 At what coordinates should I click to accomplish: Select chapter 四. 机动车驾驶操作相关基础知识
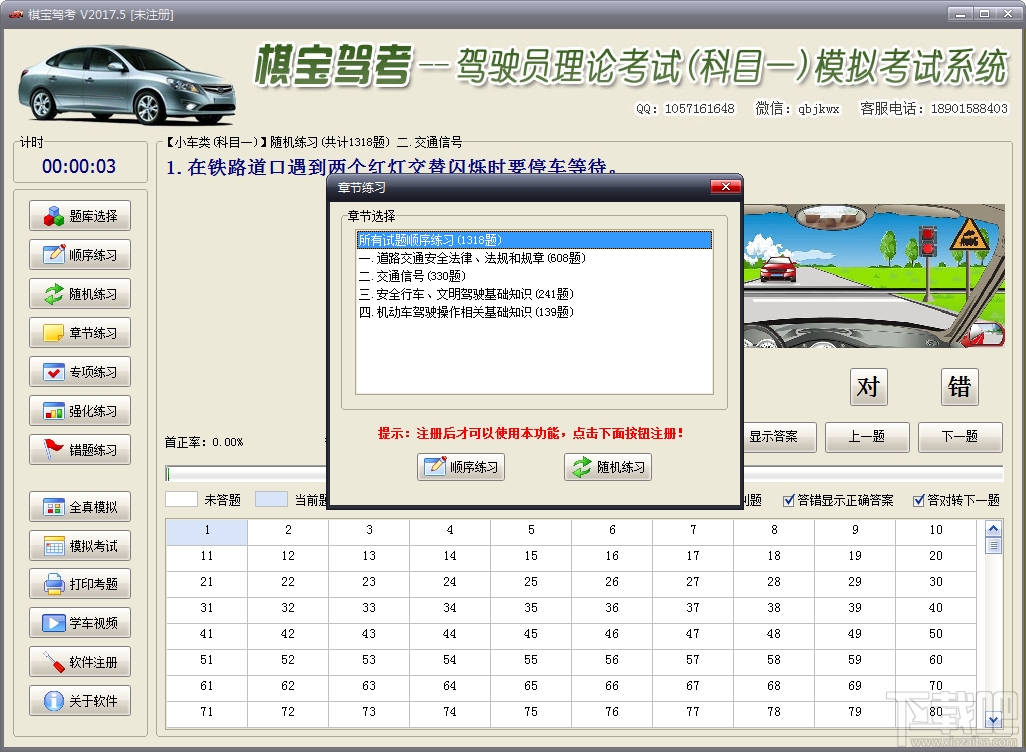(x=534, y=312)
